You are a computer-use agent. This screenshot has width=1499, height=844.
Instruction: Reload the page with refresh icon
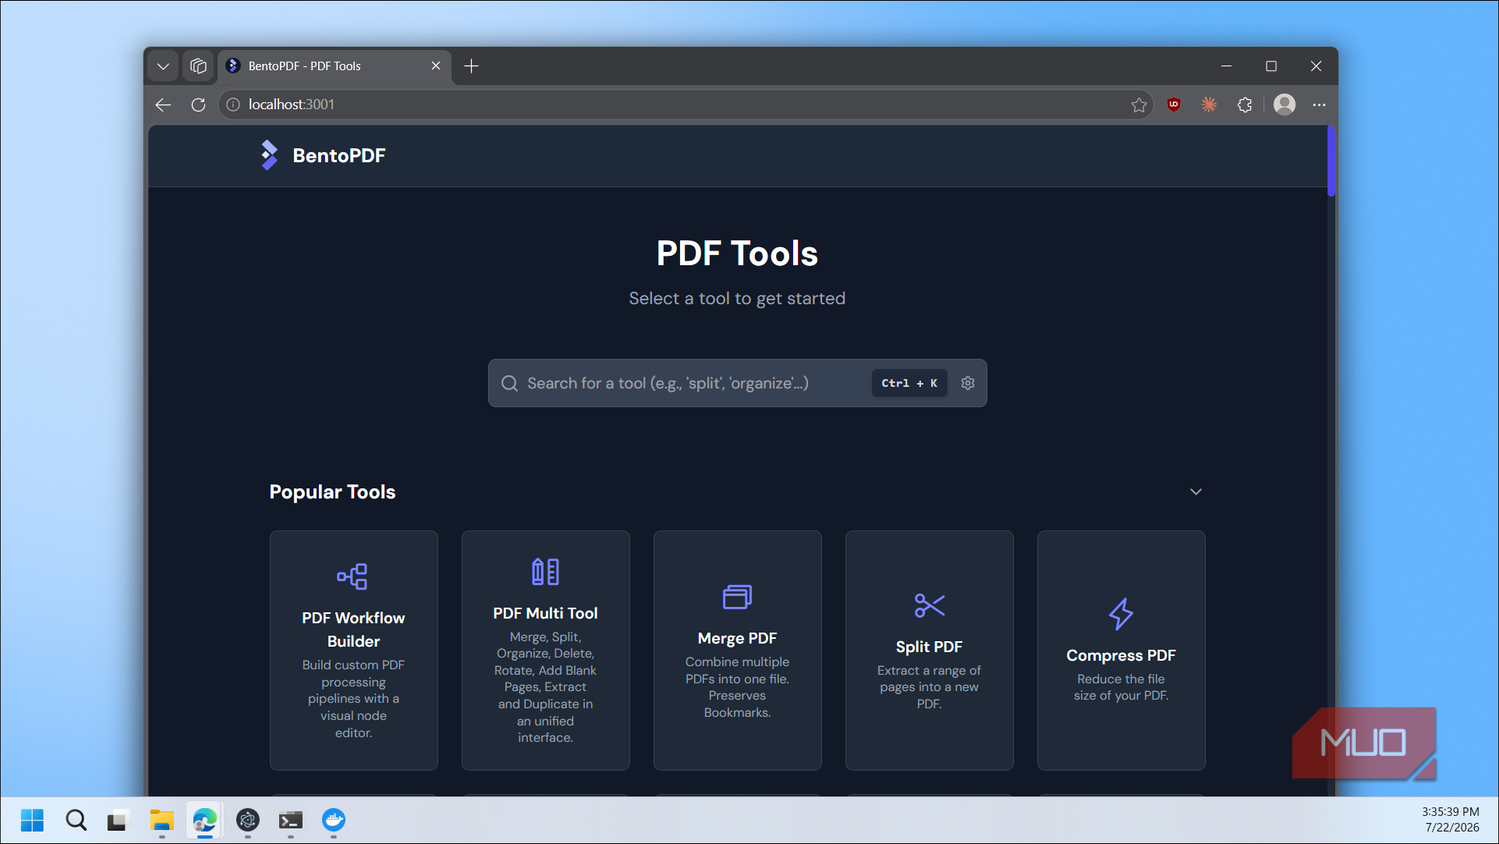[x=198, y=104]
